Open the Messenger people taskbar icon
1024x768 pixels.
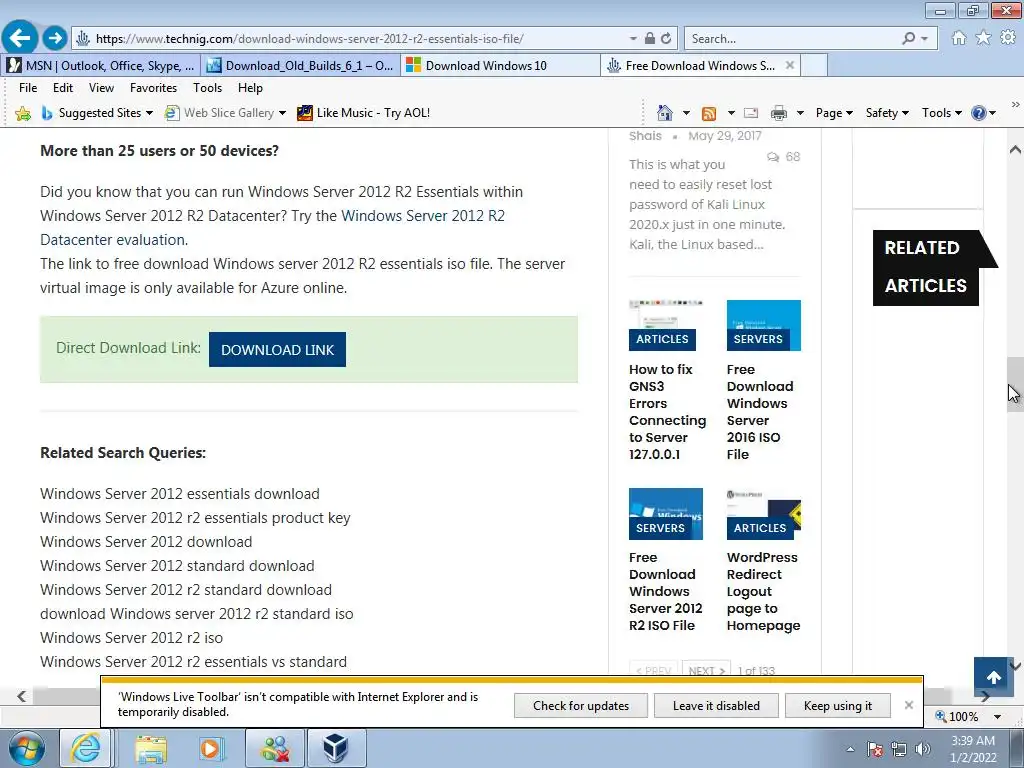275,748
